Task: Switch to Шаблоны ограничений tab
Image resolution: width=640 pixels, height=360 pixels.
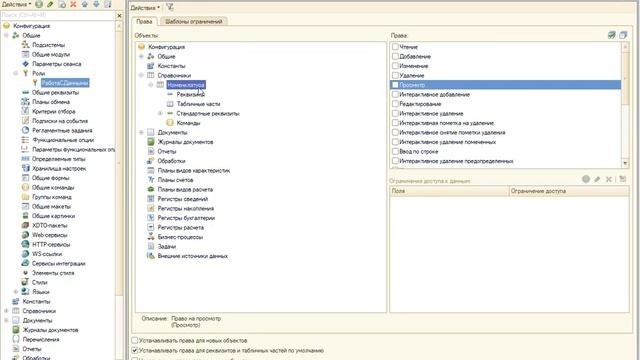Action: 194,22
